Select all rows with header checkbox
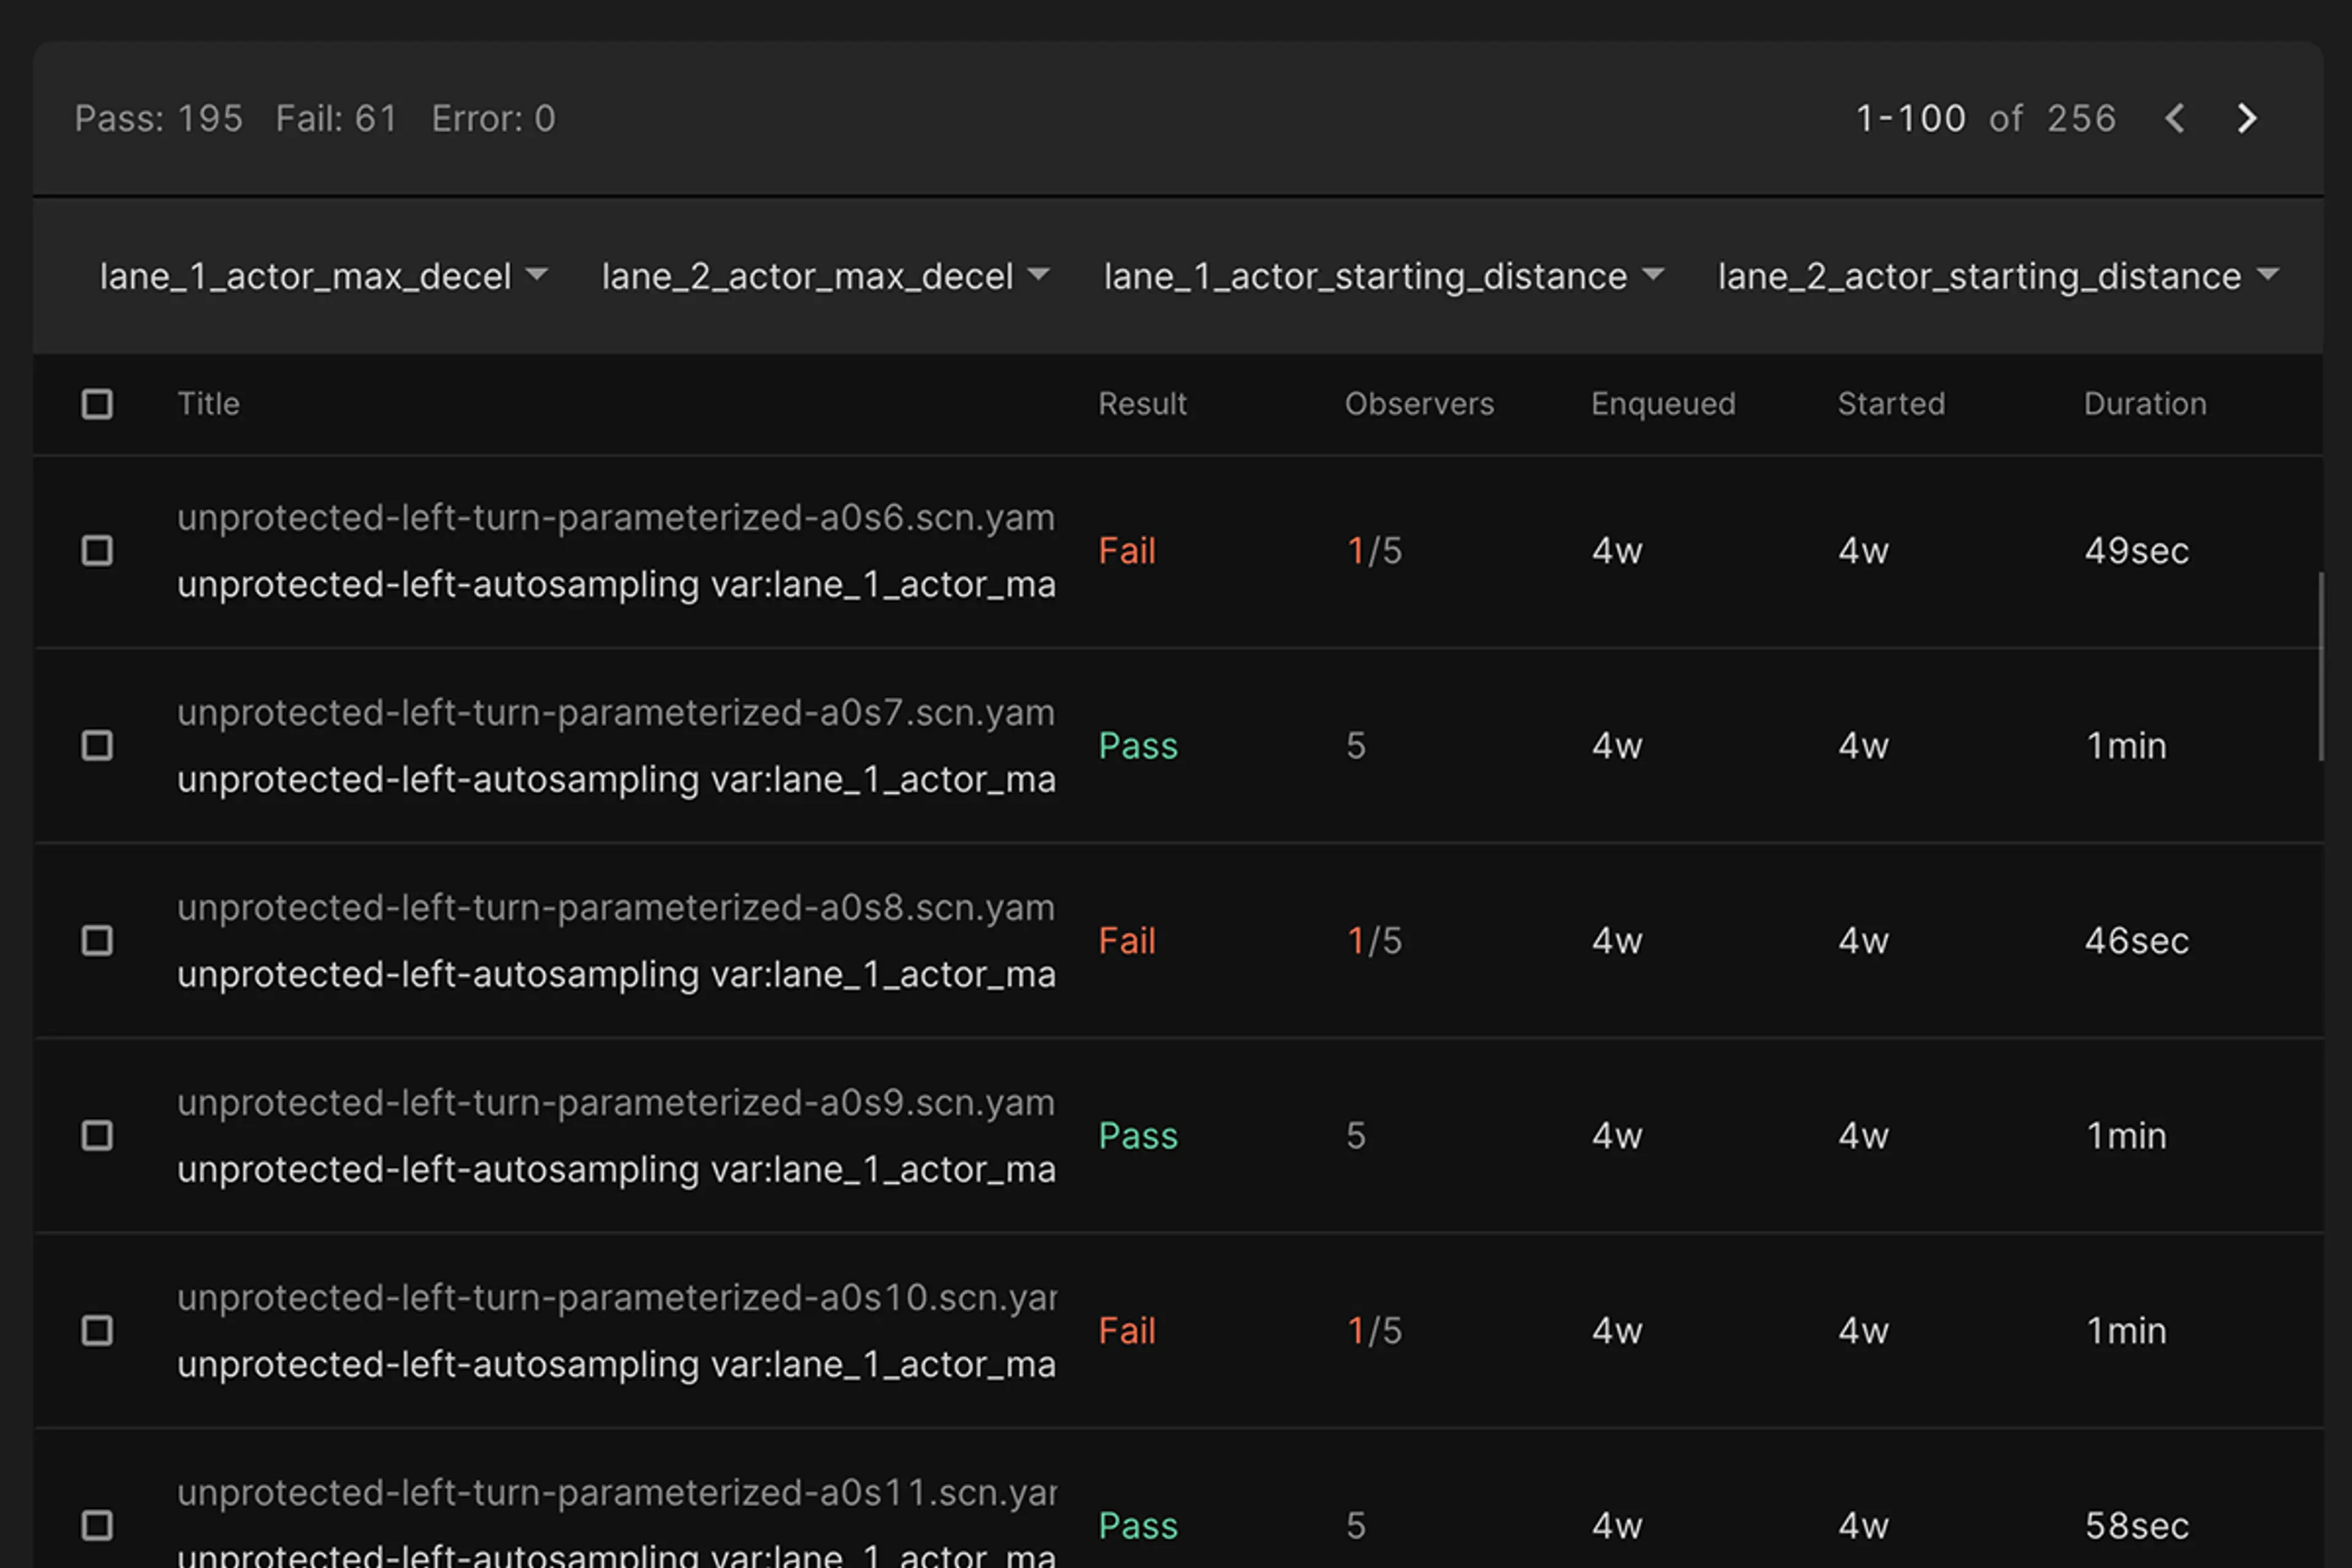The width and height of the screenshot is (2352, 1568). tap(97, 404)
